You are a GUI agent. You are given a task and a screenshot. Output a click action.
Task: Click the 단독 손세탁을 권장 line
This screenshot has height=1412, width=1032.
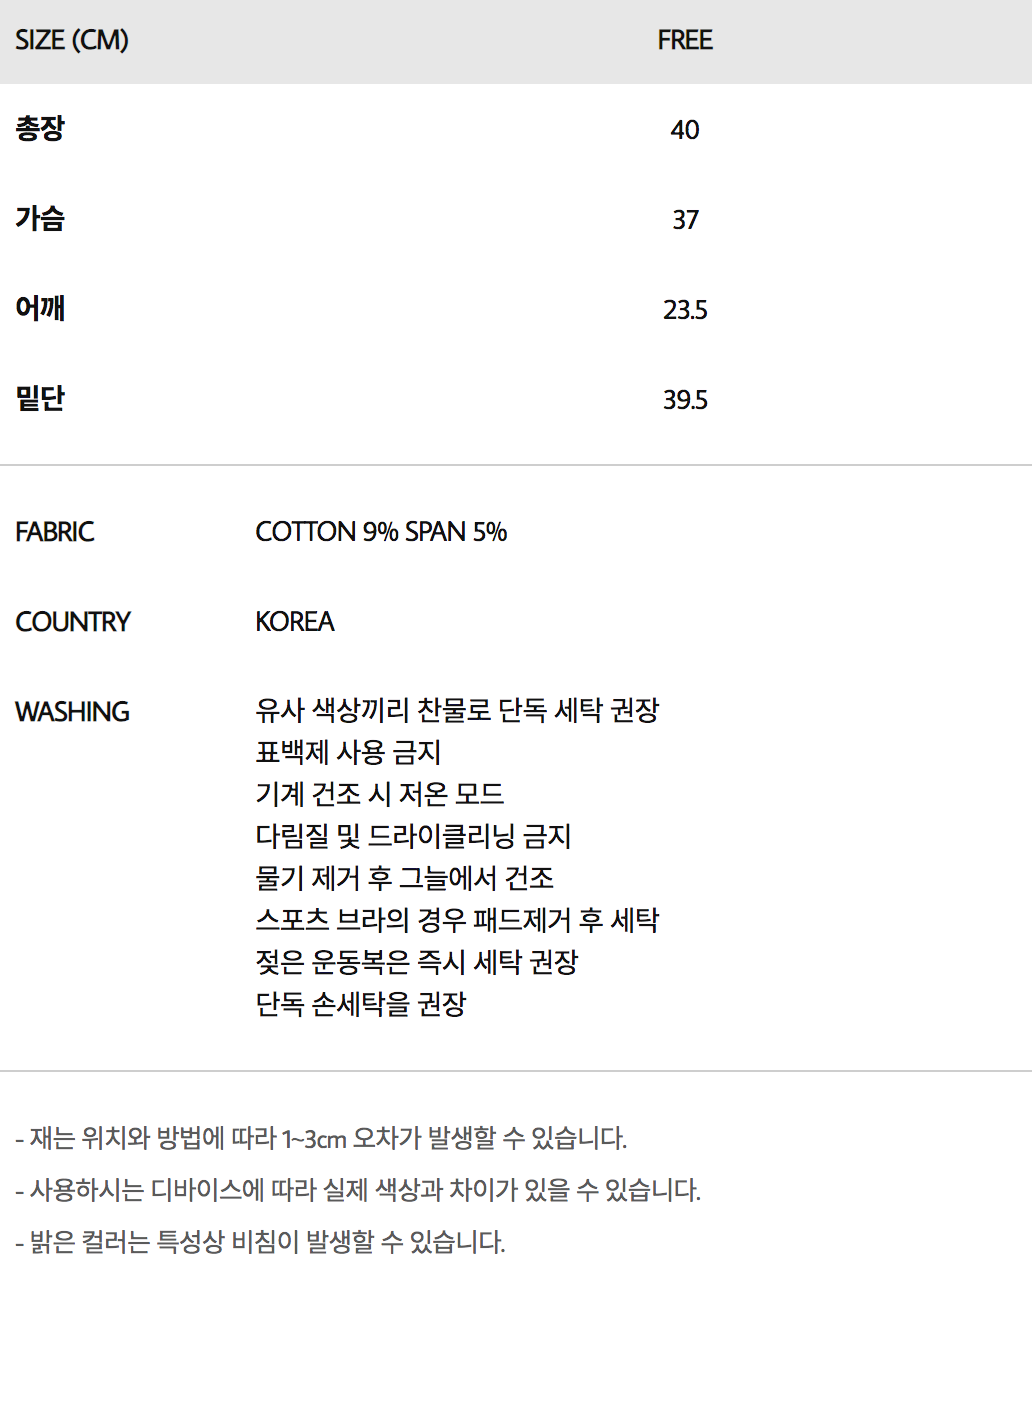coord(361,1004)
